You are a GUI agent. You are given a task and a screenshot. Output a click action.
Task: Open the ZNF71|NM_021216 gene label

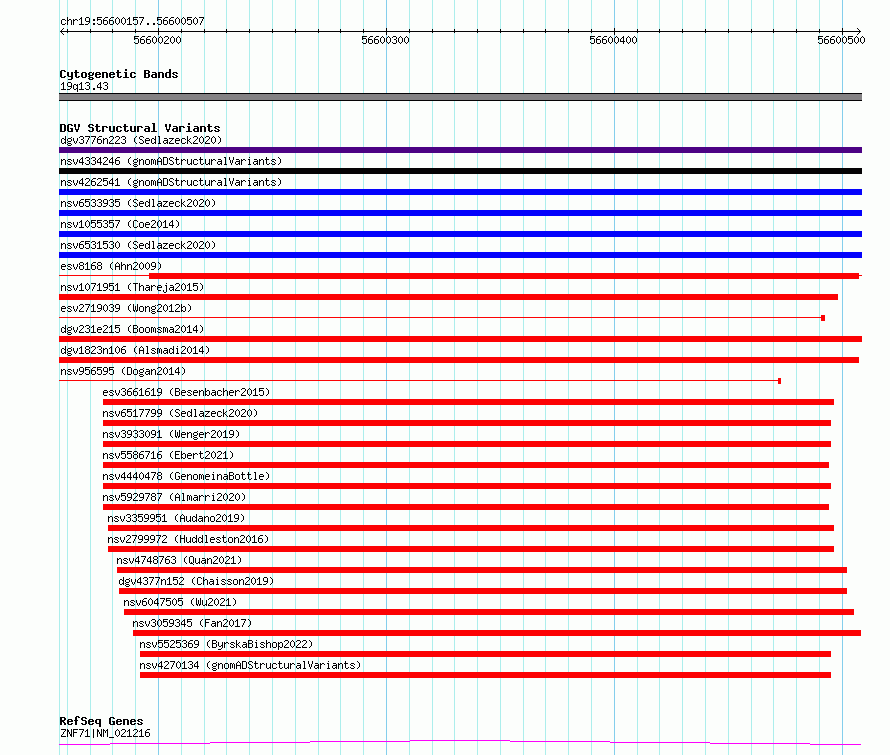pos(105,733)
